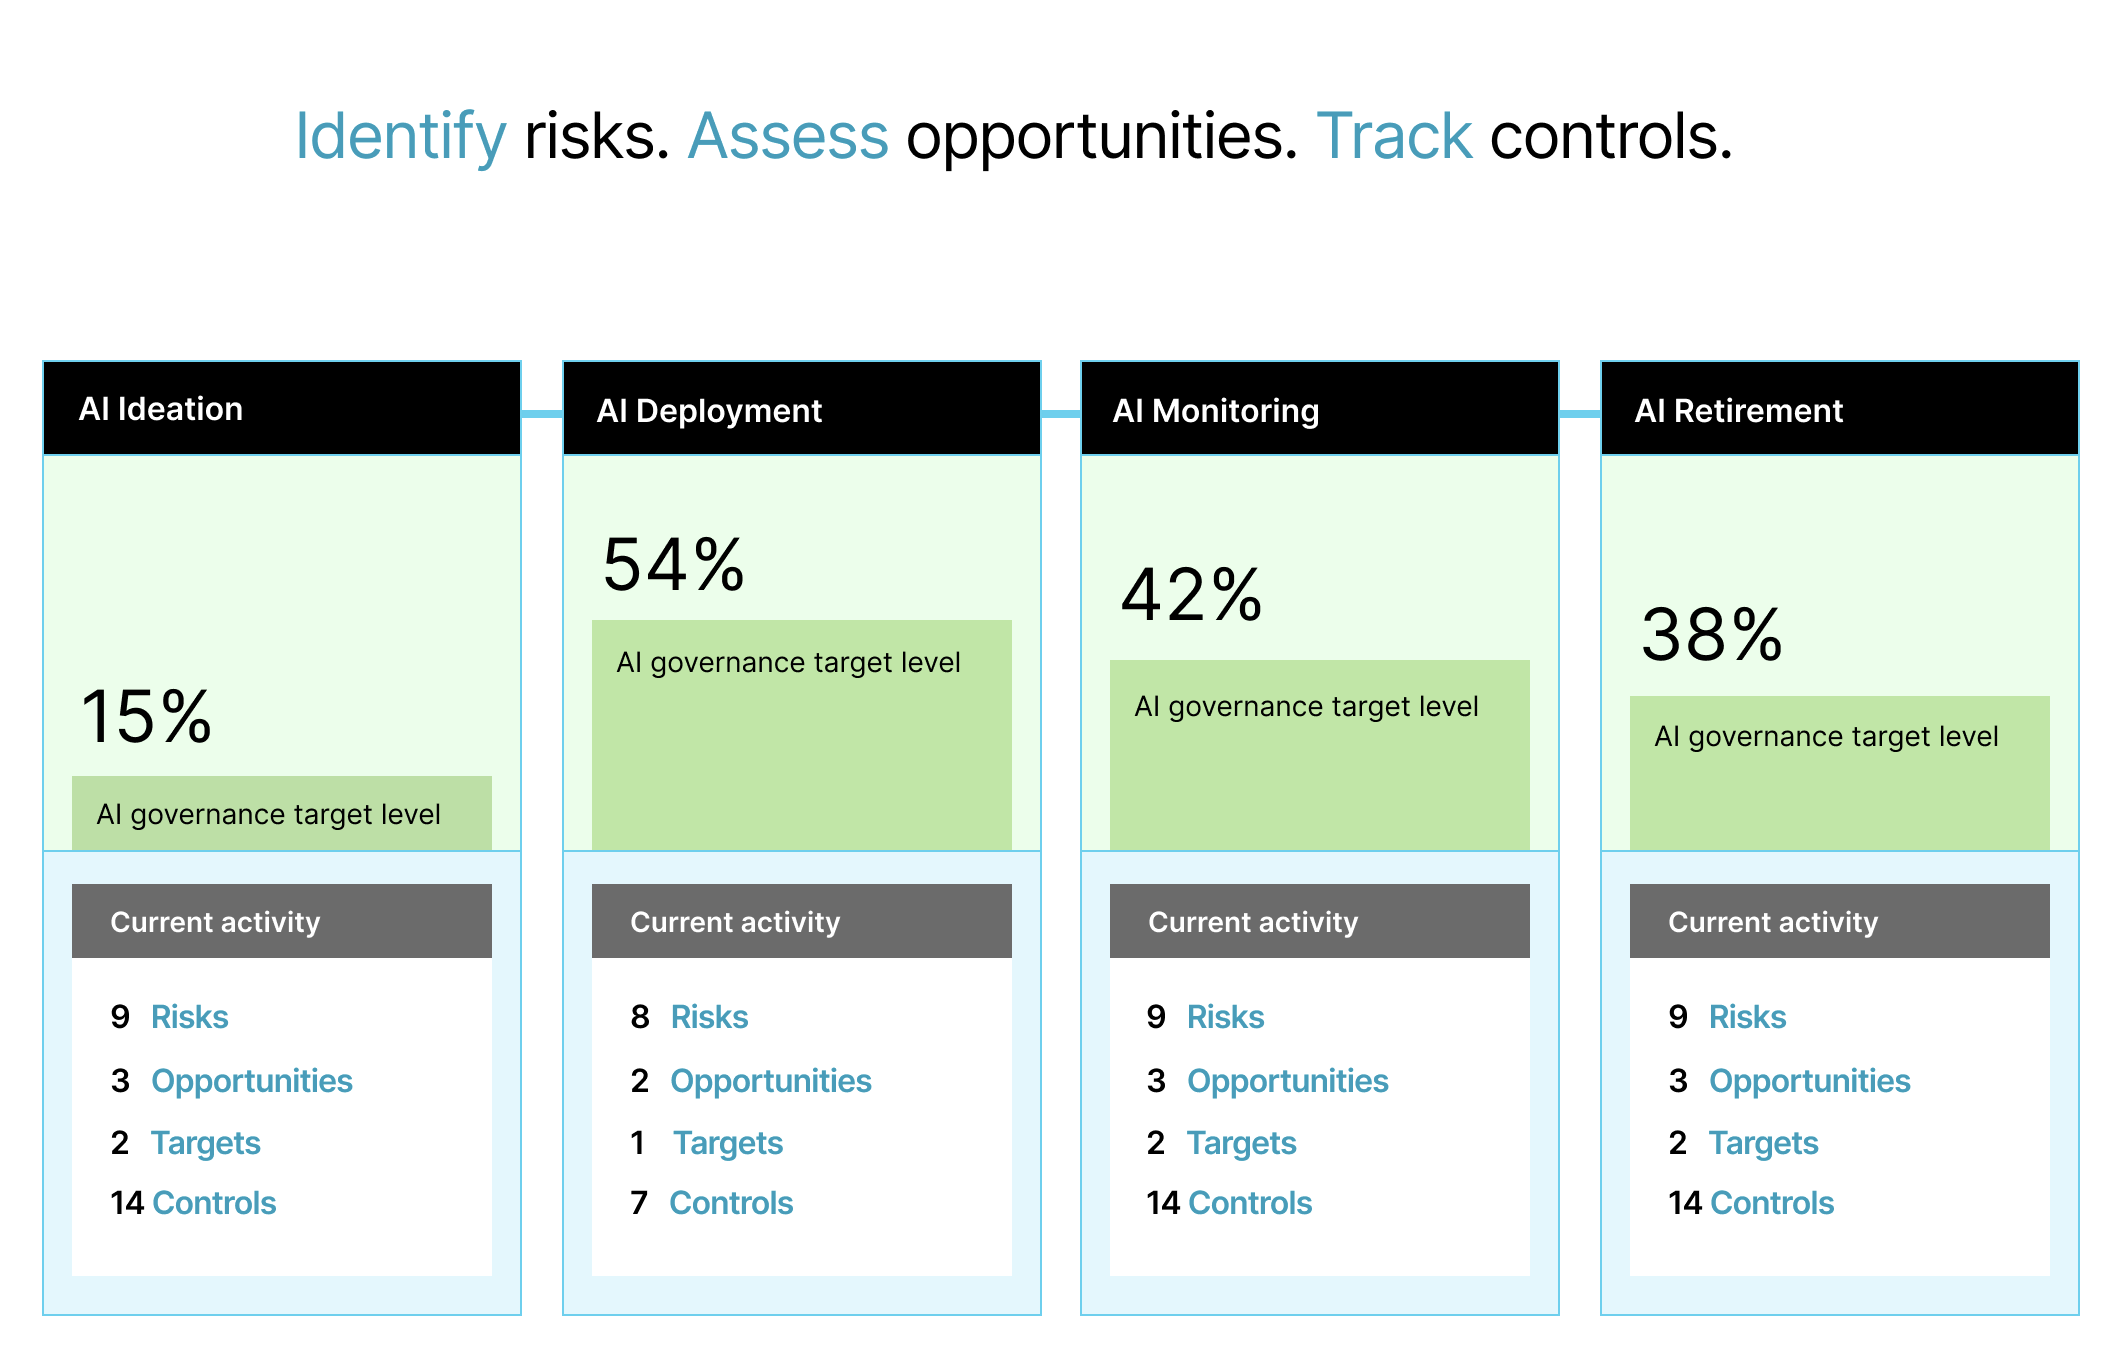The width and height of the screenshot is (2114, 1362).
Task: Open the 7 Controls link in AI Deployment
Action: tap(731, 1203)
